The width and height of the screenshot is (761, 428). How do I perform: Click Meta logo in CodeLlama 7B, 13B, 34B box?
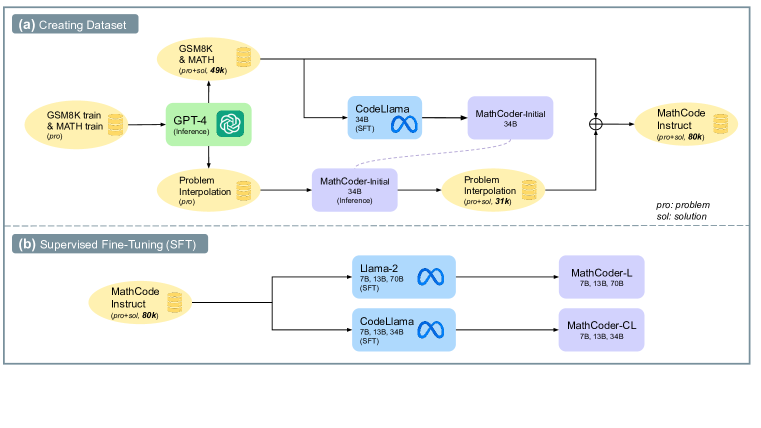[x=430, y=330]
